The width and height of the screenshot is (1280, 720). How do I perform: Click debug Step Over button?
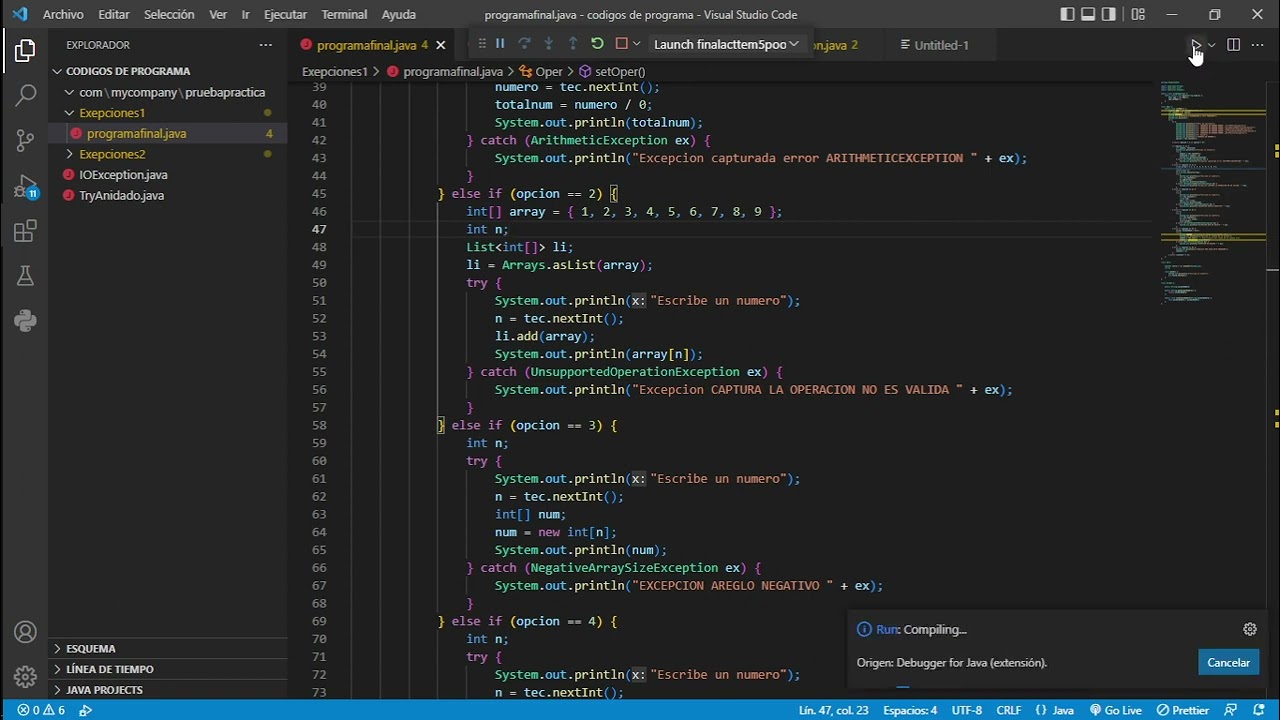pos(524,44)
